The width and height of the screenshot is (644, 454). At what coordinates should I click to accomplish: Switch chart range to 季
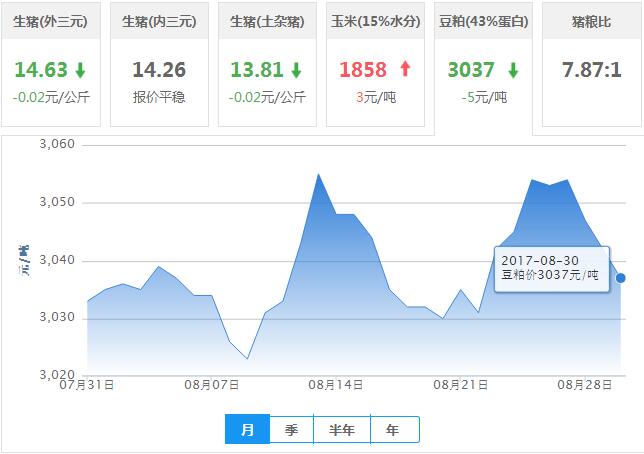pos(292,430)
